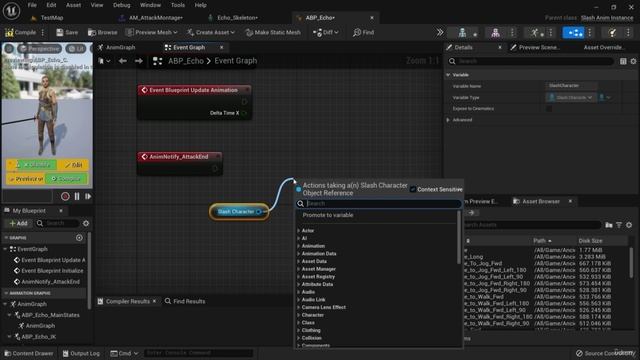The image size is (640, 360).
Task: Collapse the ANIMATION GRAPHS section
Action: (x=6, y=293)
